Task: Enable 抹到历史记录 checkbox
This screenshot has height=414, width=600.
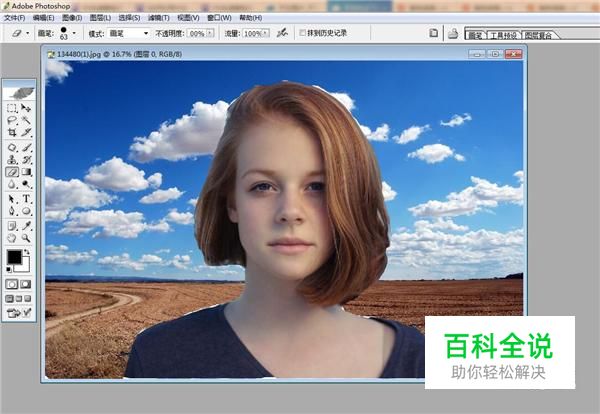Action: [302, 33]
